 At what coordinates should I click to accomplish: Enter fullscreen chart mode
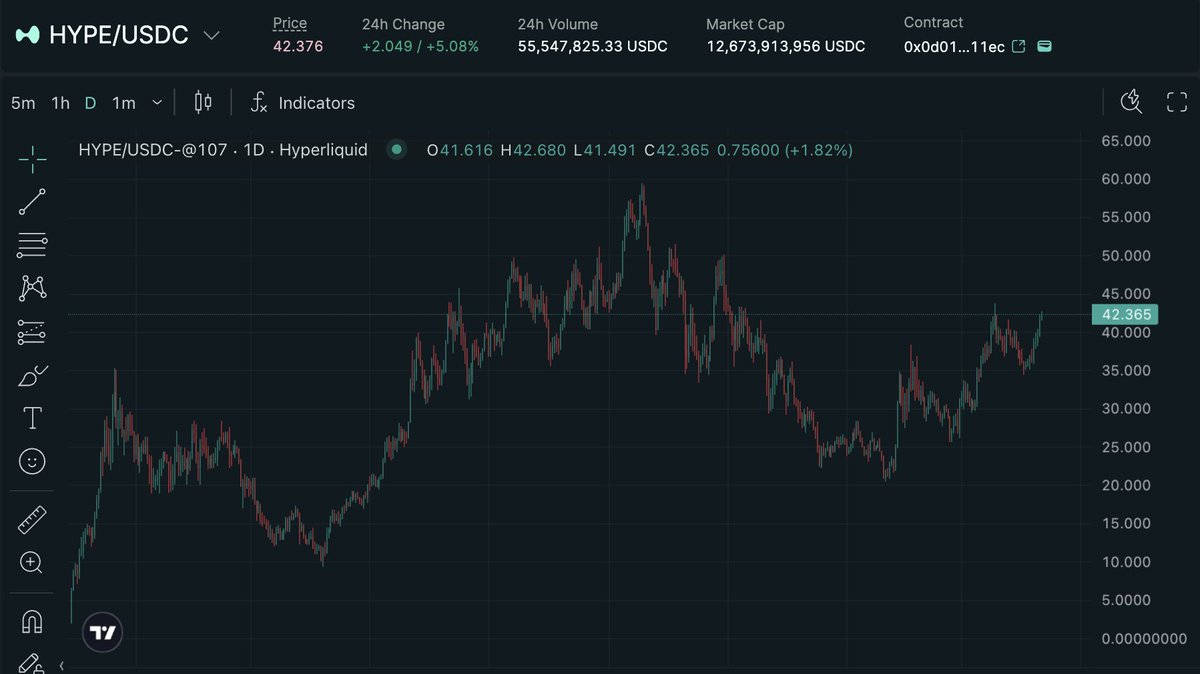1177,102
